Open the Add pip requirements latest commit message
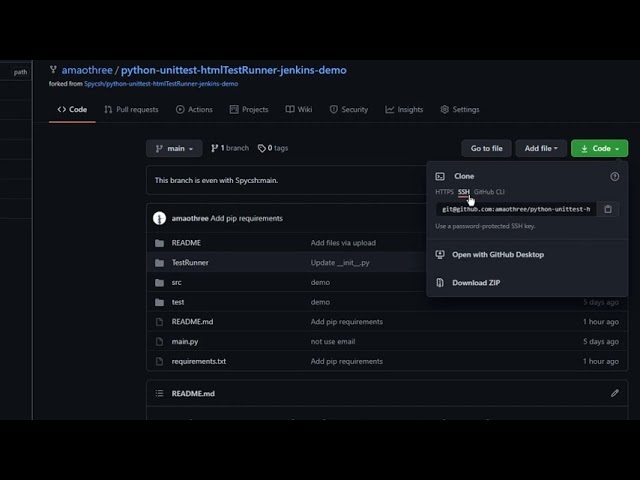640x480 pixels. [247, 218]
